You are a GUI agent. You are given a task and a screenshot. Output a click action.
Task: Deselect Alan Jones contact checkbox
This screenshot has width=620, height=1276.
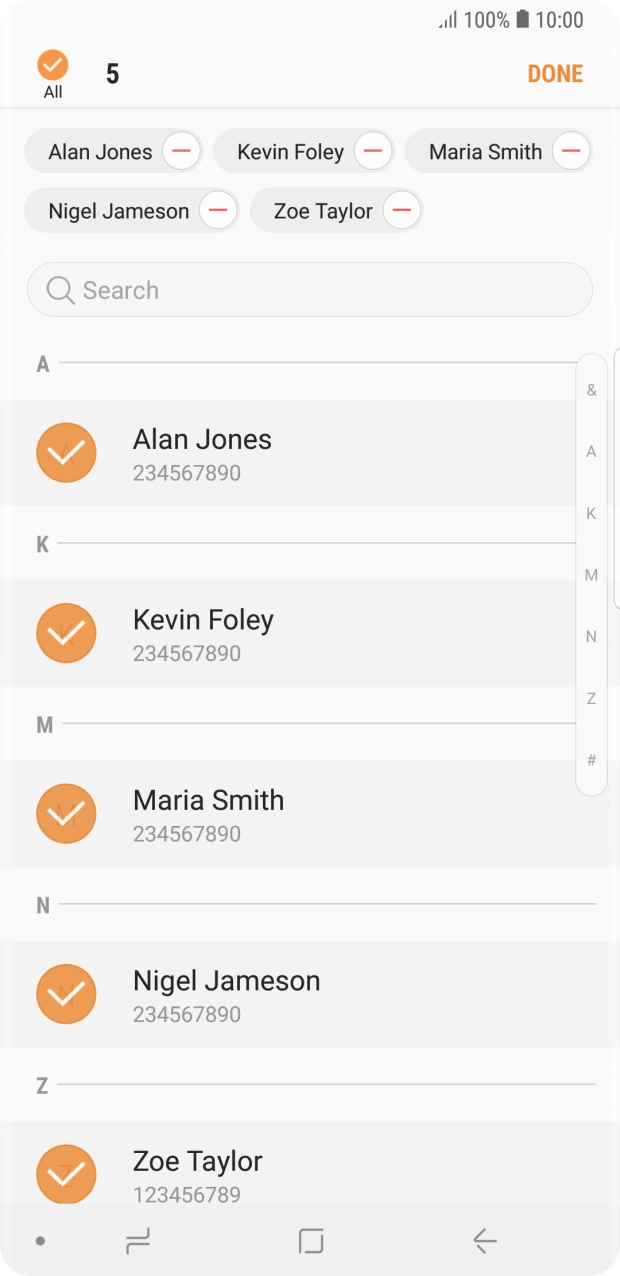tap(66, 453)
